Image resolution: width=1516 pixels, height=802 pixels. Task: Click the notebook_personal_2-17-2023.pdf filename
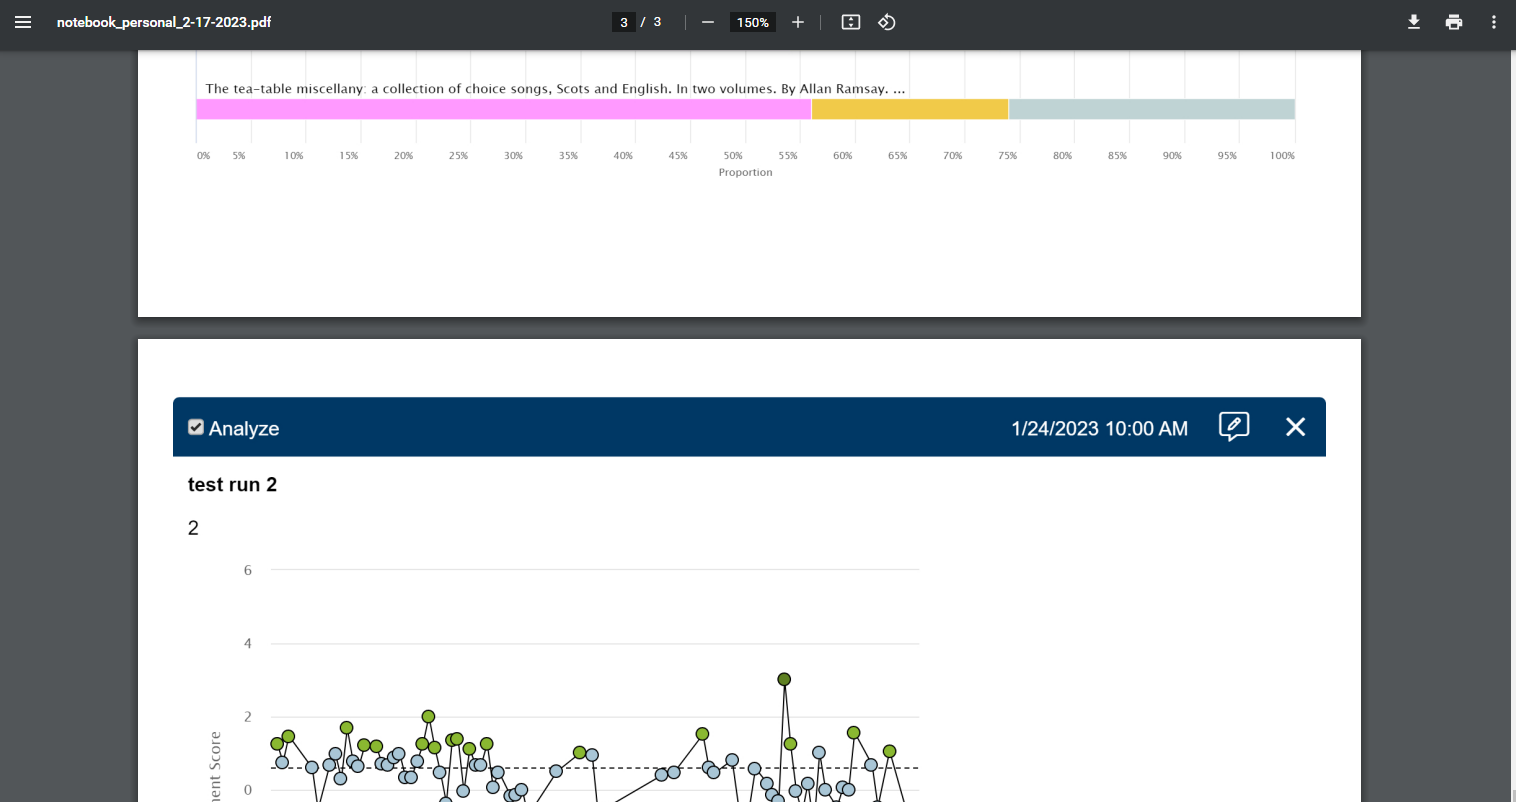(164, 22)
